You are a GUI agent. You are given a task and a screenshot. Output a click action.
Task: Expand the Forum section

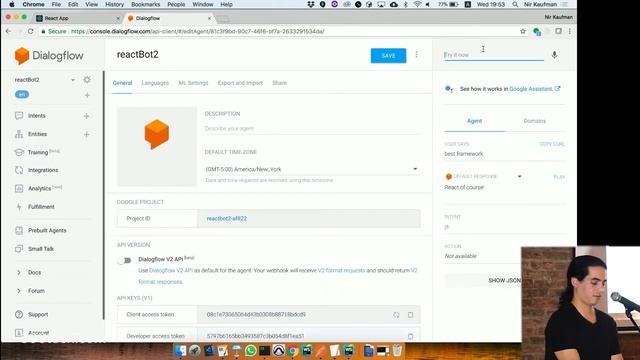(x=36, y=291)
